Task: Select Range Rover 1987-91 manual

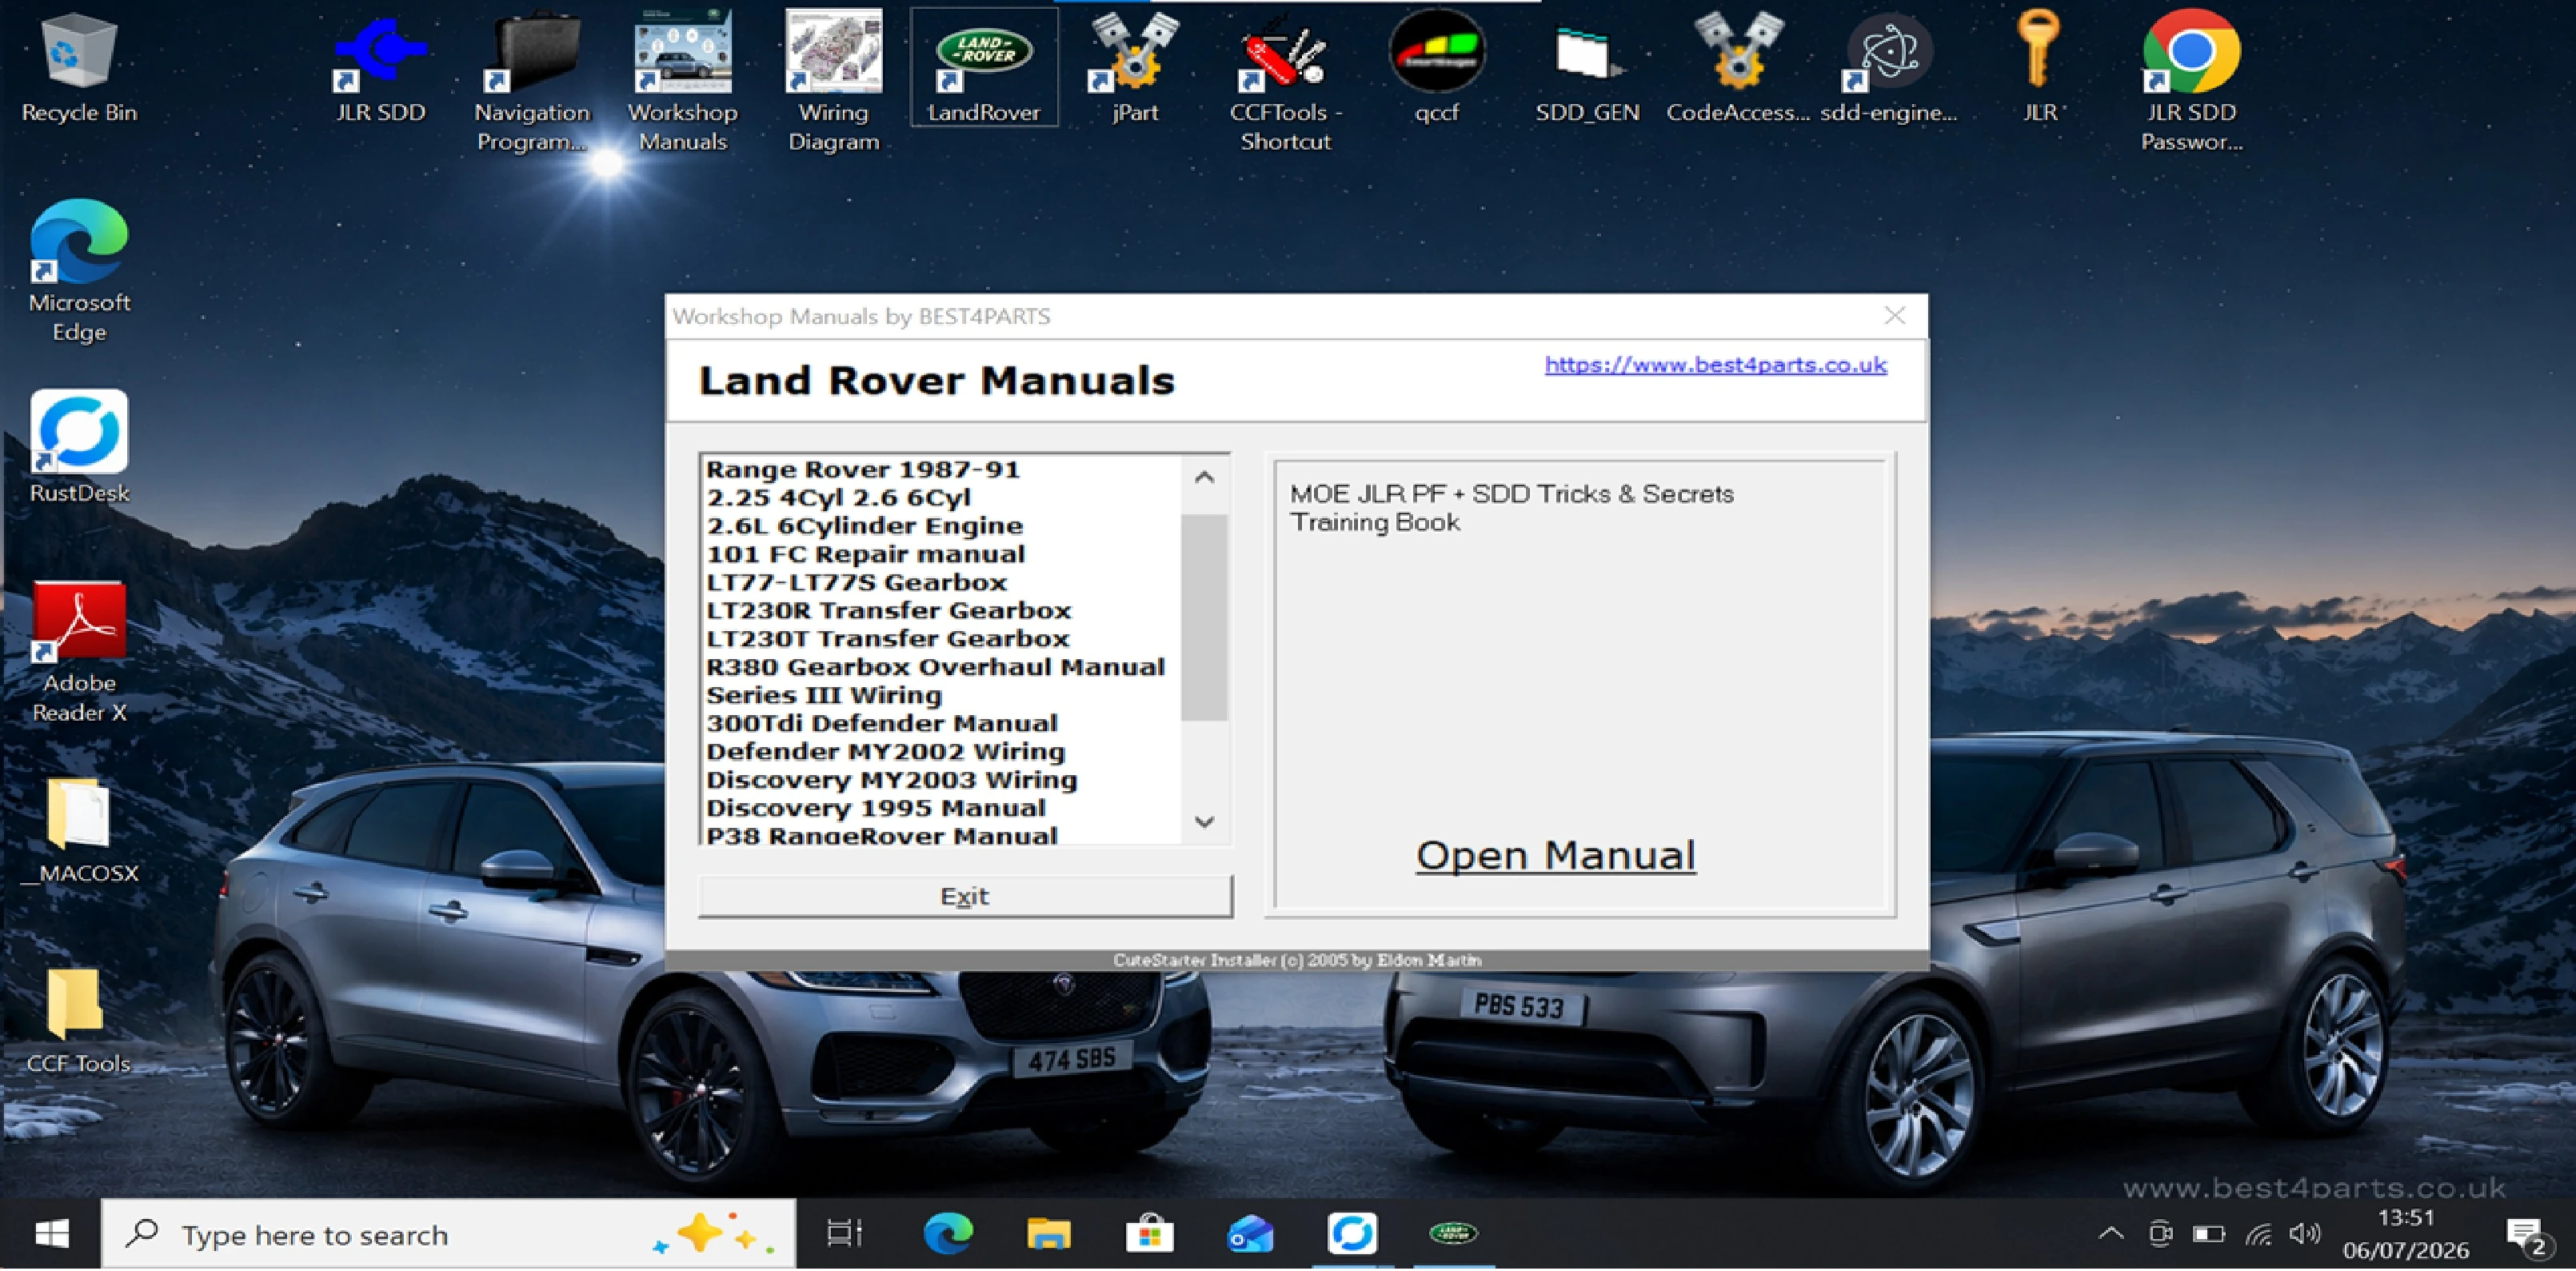Action: (863, 469)
